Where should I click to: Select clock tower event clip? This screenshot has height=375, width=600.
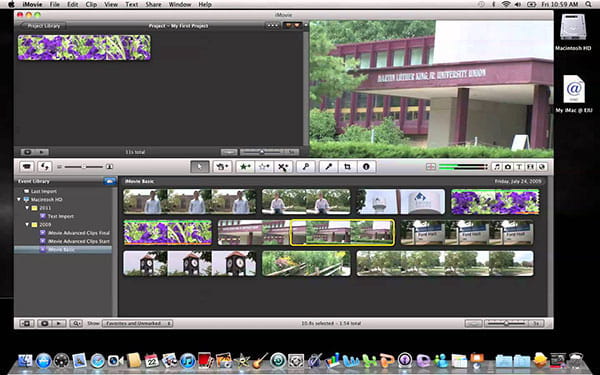190,263
